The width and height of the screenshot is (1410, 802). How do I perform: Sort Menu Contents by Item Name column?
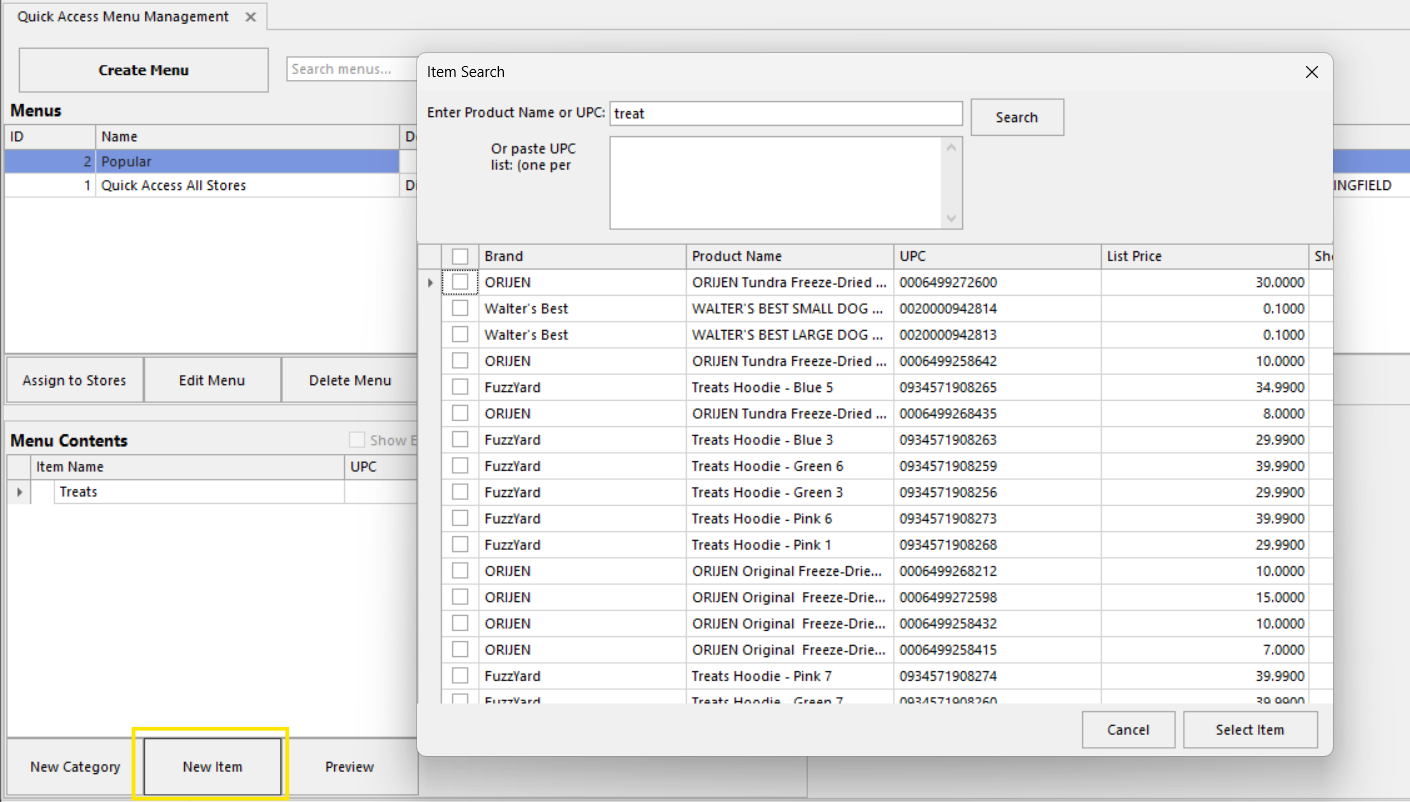pyautogui.click(x=187, y=467)
